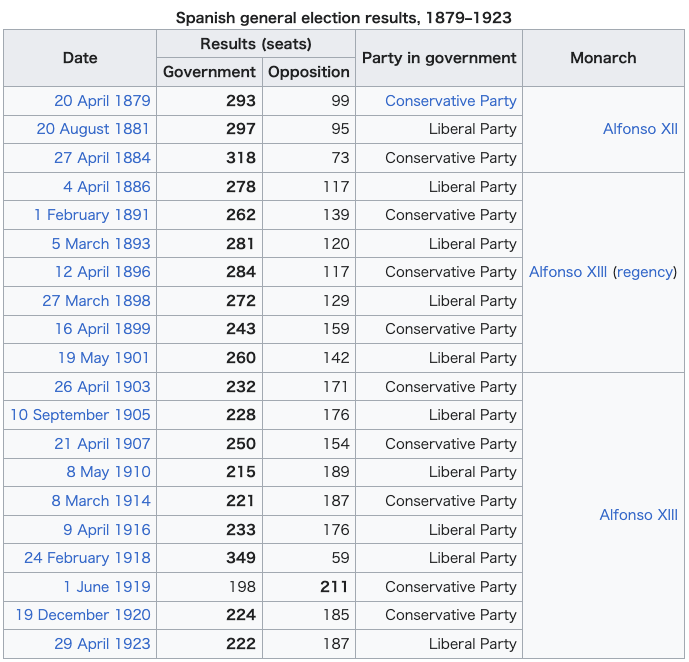The height and width of the screenshot is (662, 689).
Task: Click the 1 June 1919 link
Action: click(x=106, y=587)
